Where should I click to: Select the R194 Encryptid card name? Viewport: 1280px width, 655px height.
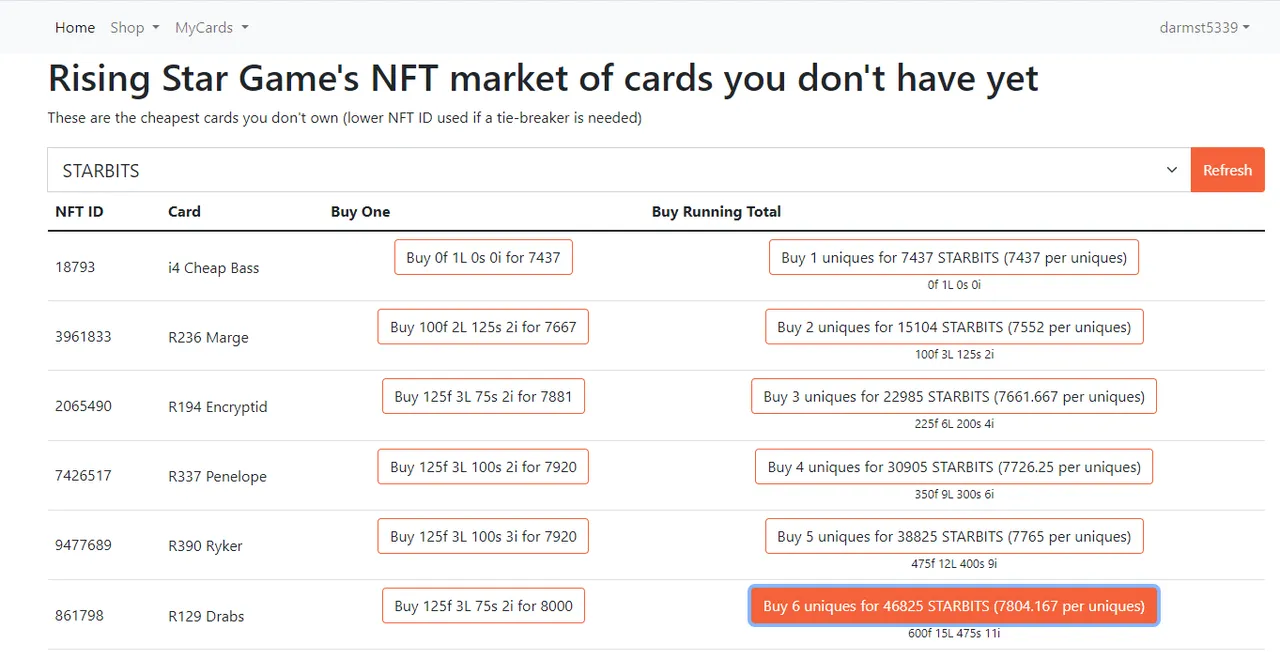[218, 407]
